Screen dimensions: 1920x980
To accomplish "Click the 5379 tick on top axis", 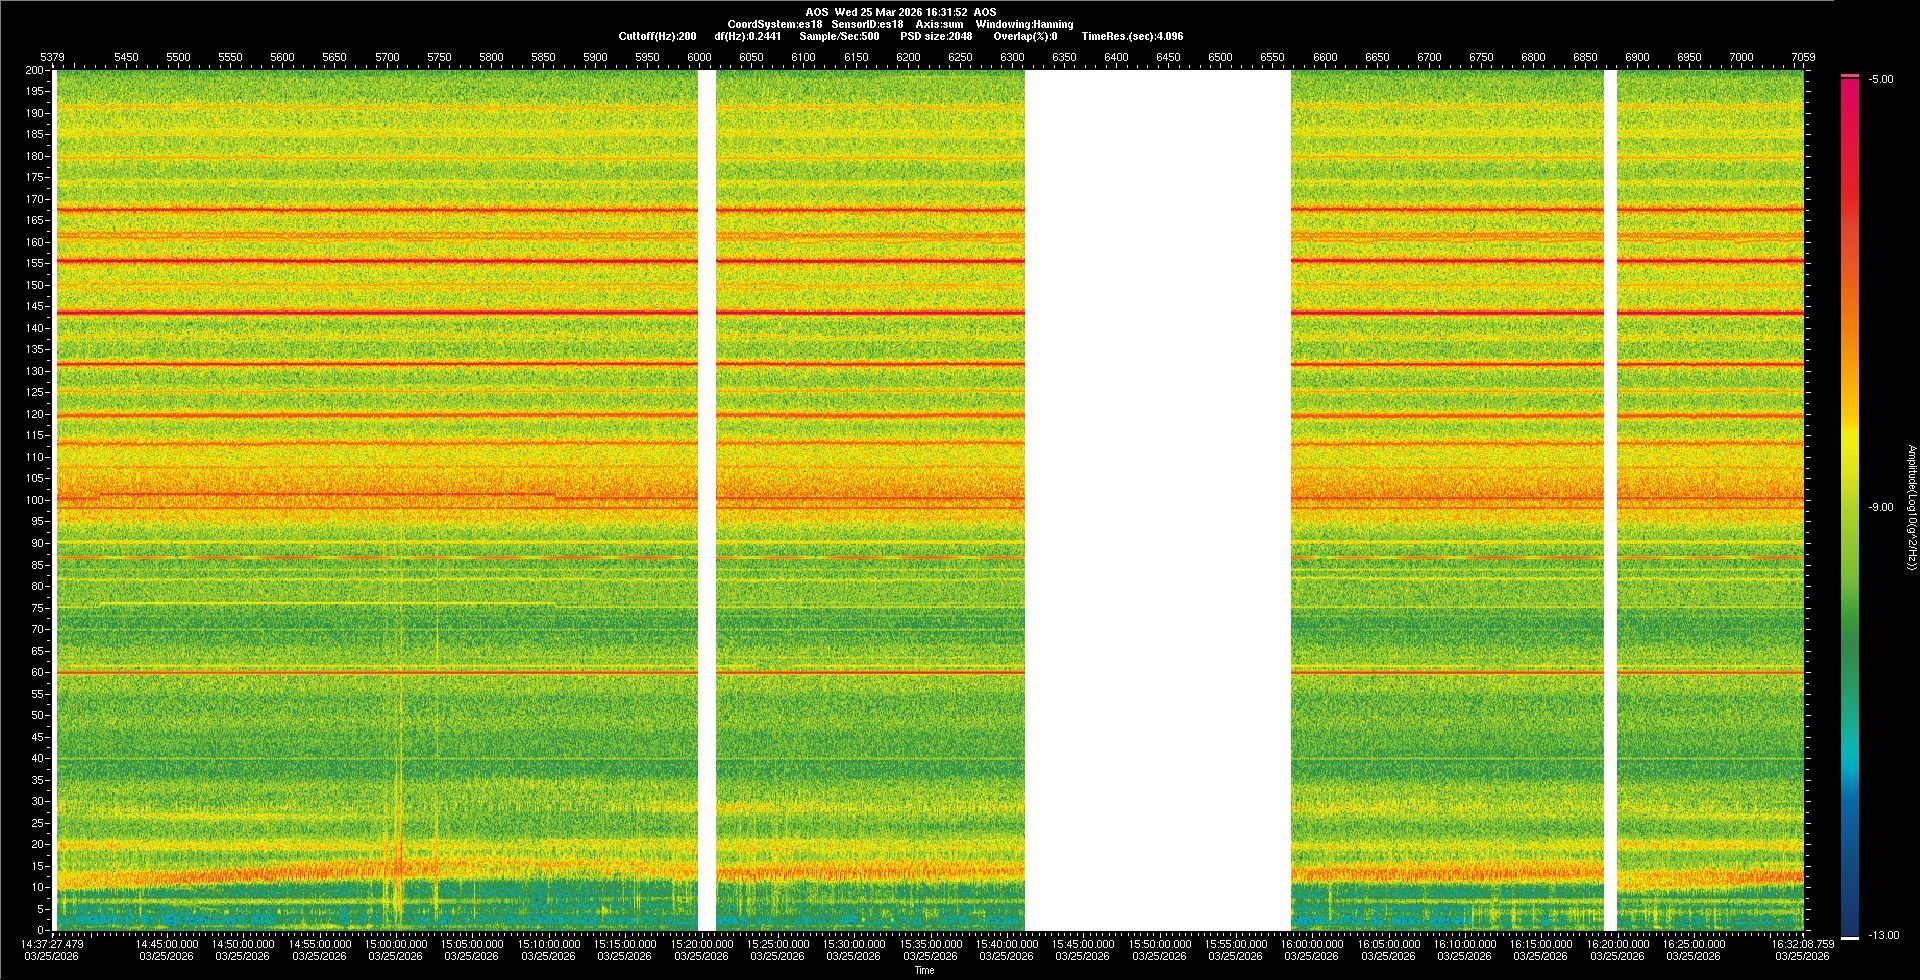I will point(52,57).
